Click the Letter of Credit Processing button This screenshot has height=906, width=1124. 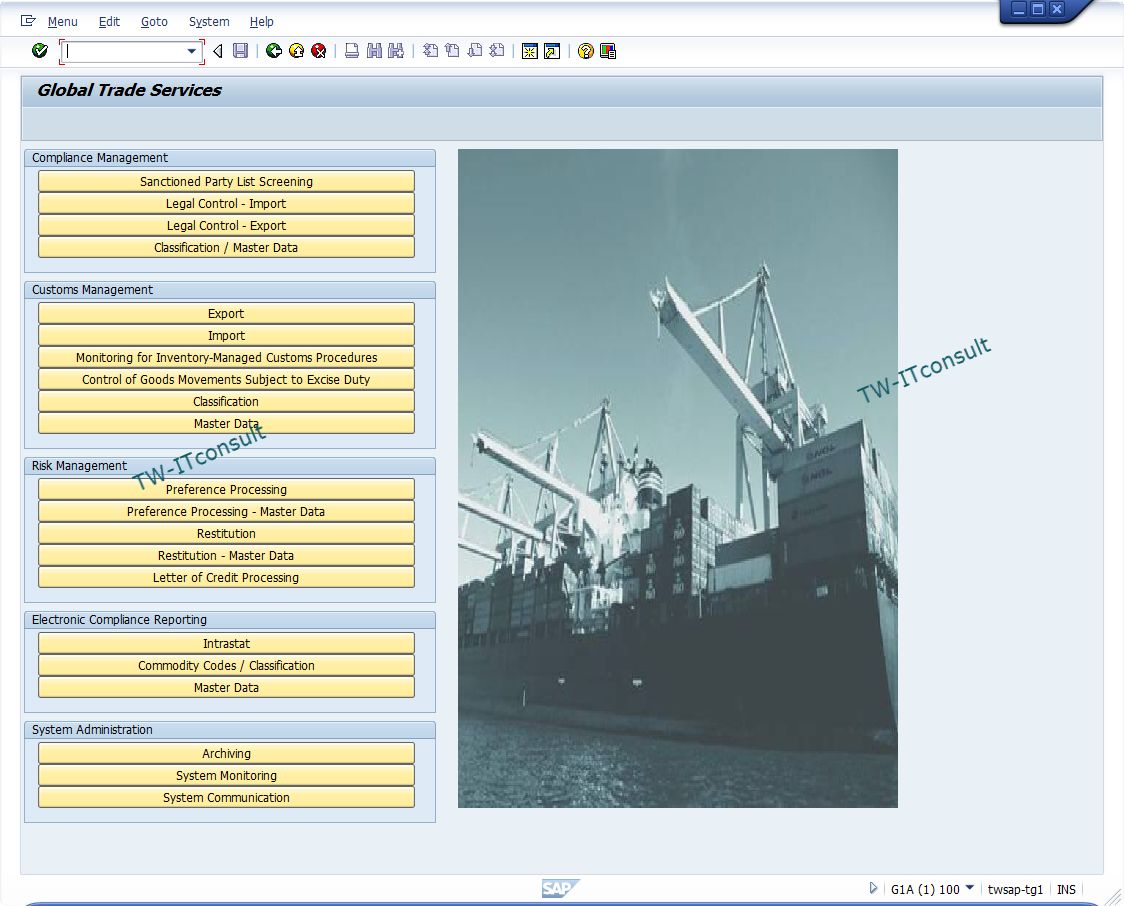[x=226, y=577]
